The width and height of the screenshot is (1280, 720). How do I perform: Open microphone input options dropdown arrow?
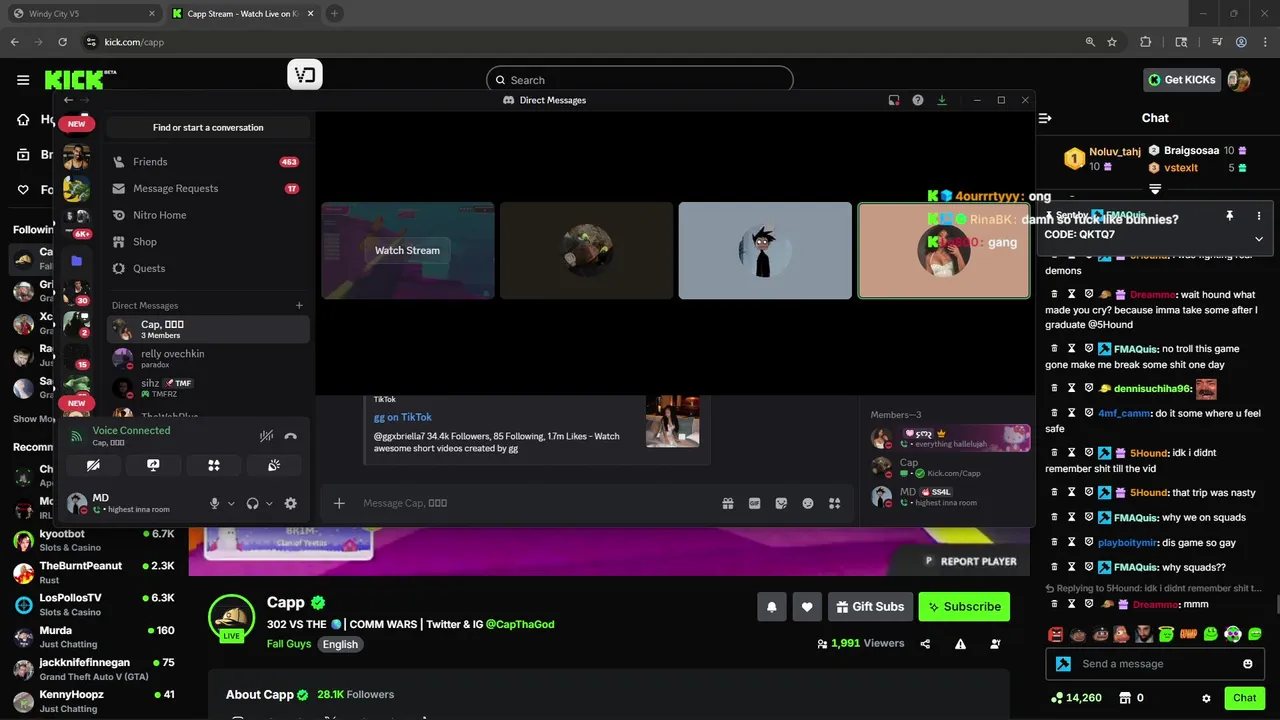(x=231, y=504)
